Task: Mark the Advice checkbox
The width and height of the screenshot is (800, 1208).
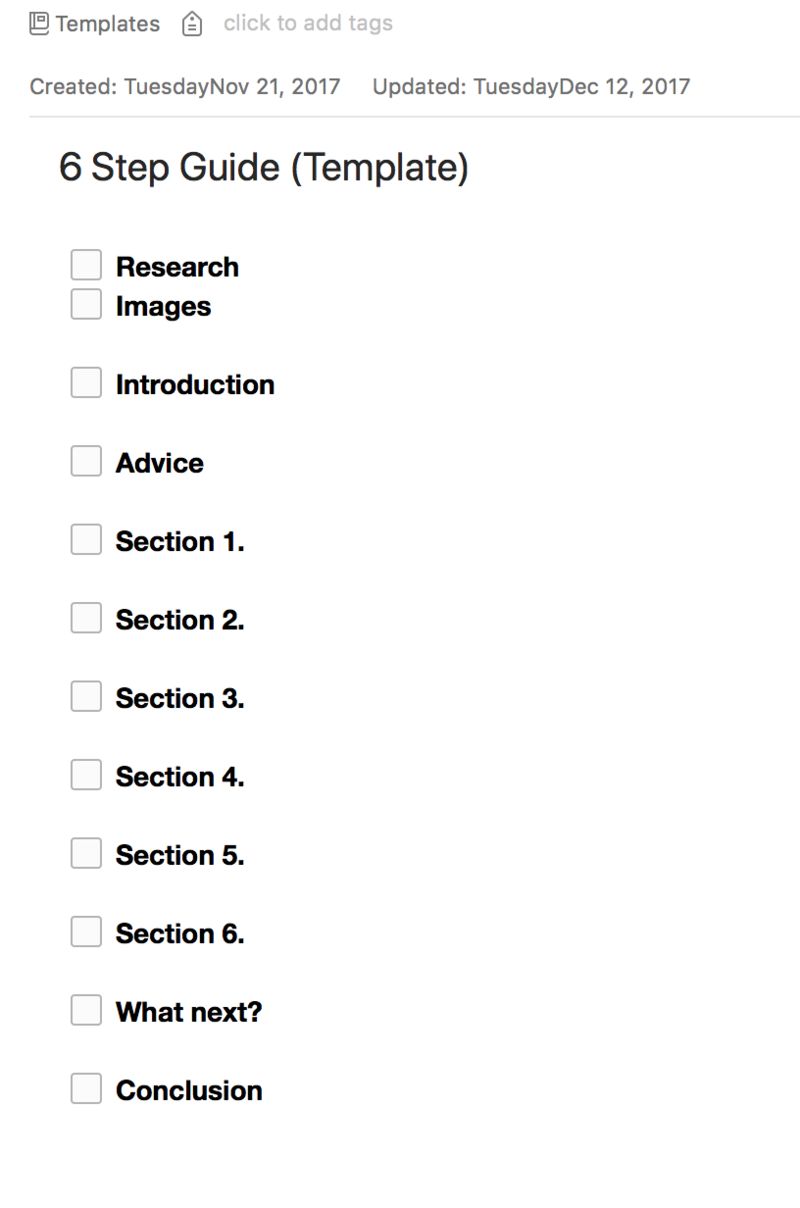Action: click(86, 461)
